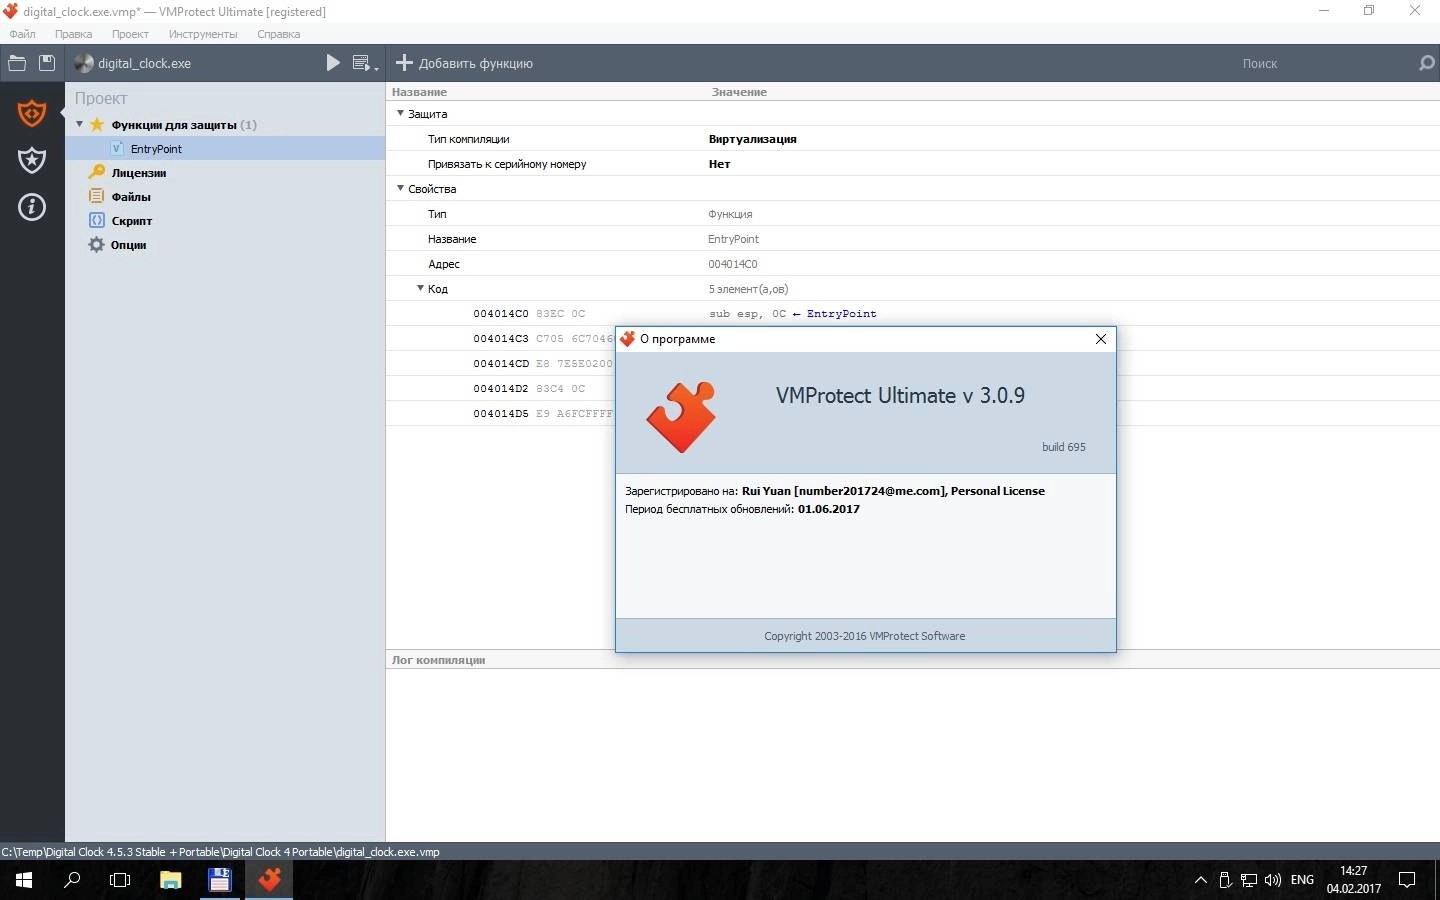This screenshot has height=900, width=1440.
Task: Collapse the Функции для защиты tree node
Action: (x=80, y=124)
